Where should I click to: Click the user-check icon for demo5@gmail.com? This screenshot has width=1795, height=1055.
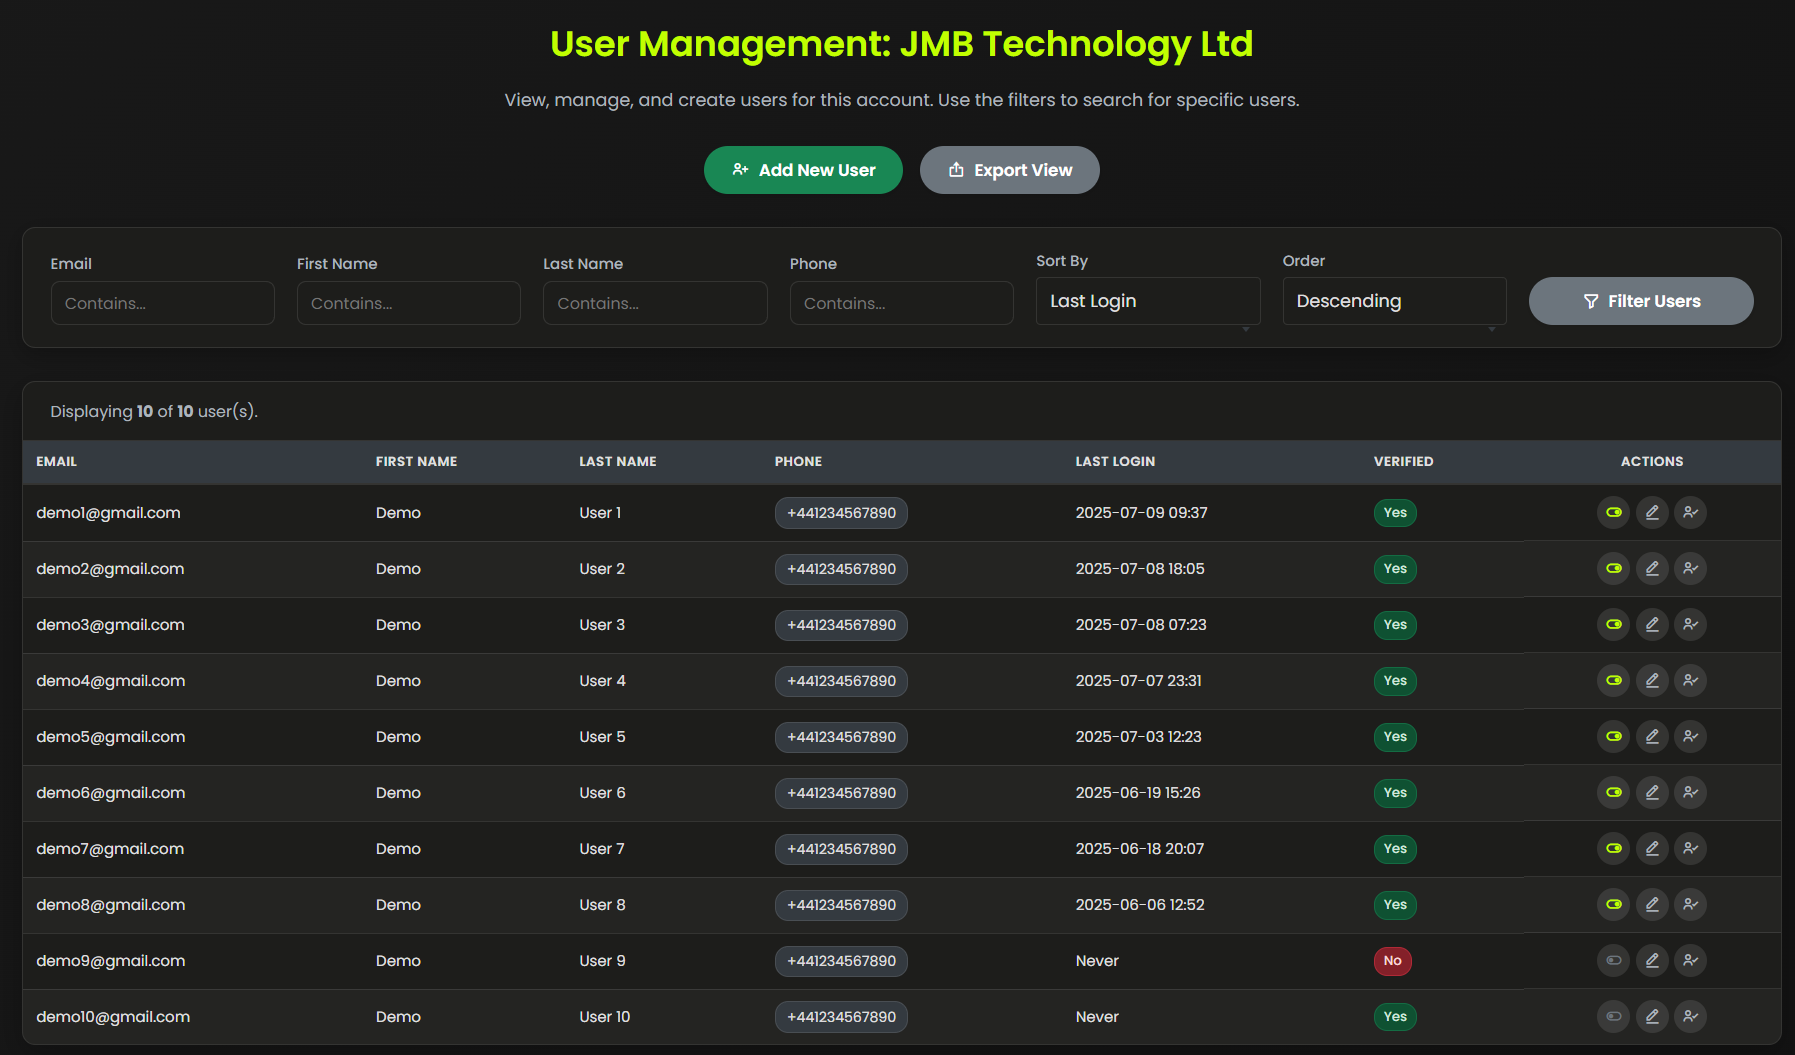[1690, 737]
